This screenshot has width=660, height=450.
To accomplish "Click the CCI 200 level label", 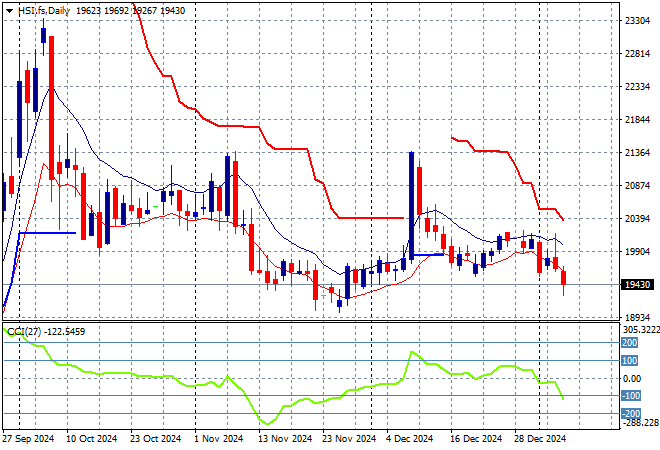I will pos(630,343).
